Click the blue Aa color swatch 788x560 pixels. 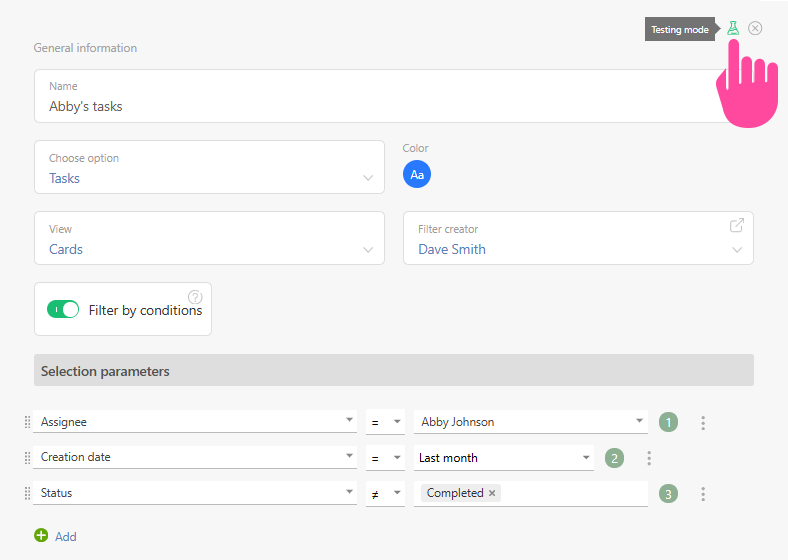pyautogui.click(x=417, y=175)
